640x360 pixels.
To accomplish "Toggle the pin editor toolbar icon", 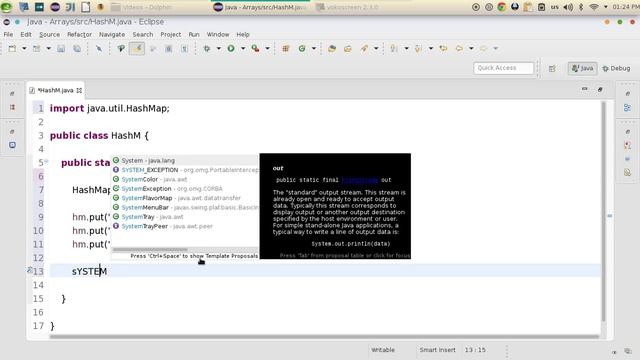I will (121, 49).
